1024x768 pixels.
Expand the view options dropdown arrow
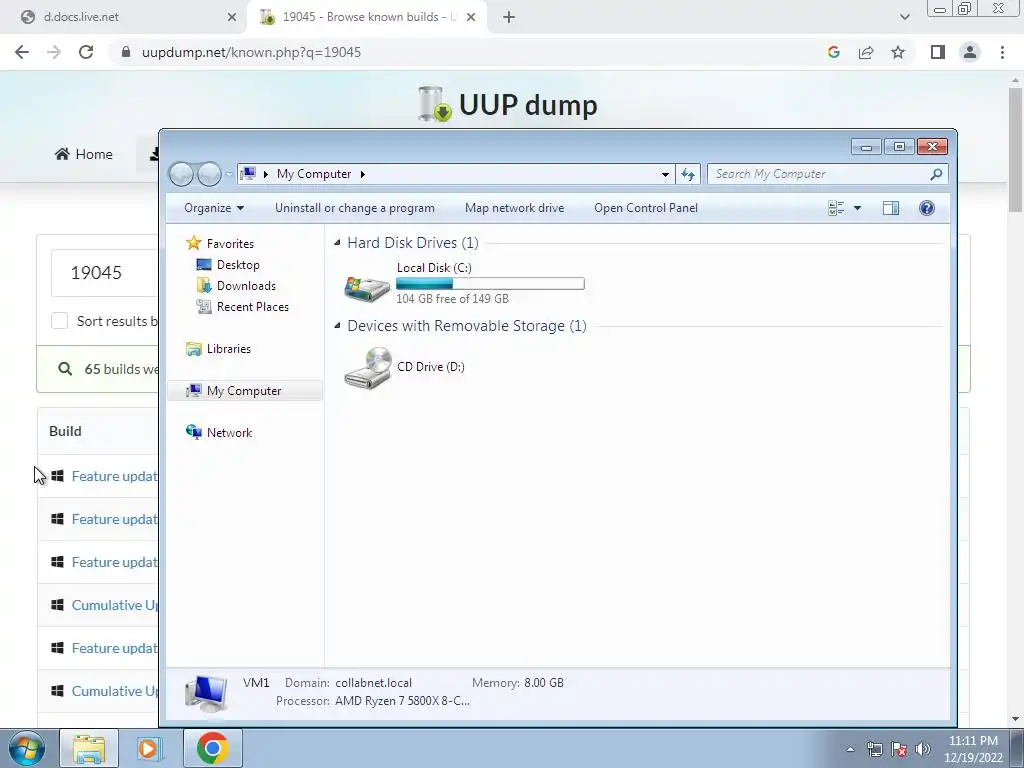(857, 208)
